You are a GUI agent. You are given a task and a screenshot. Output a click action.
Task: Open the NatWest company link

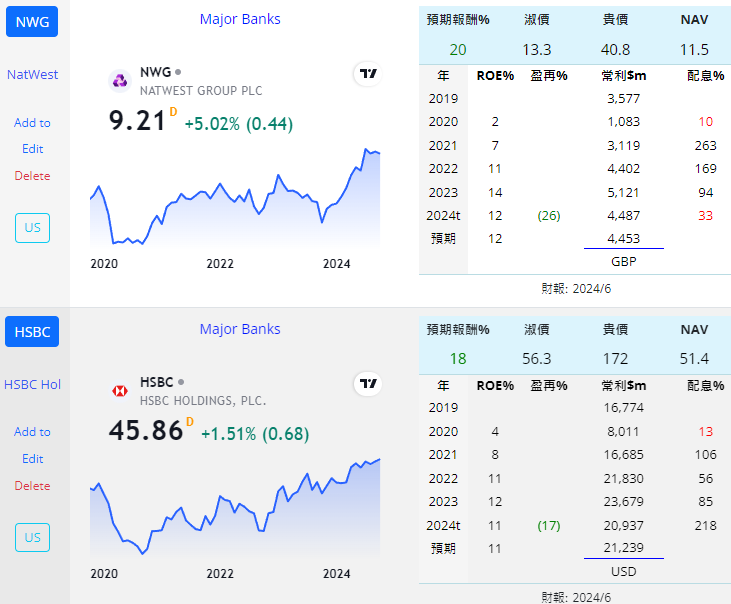click(x=32, y=75)
